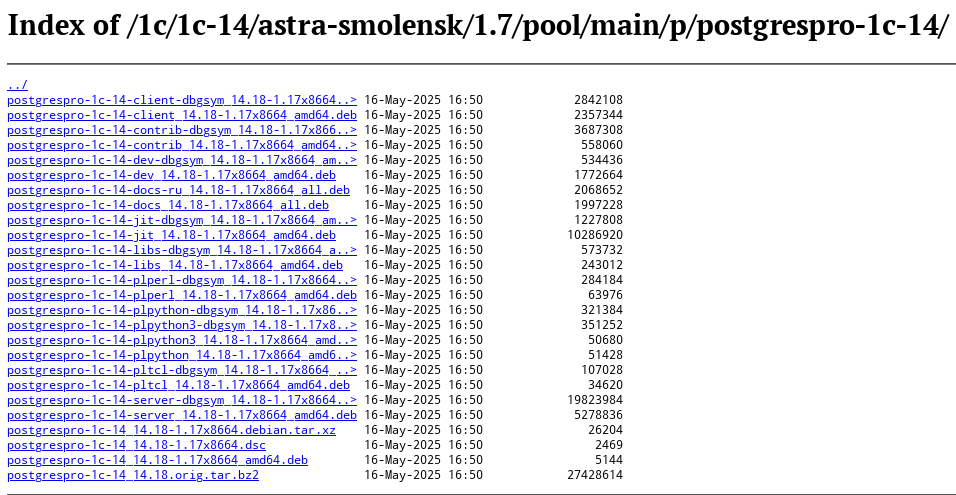Download postgrespro-1c-14-client-dbgsym package link
The height and width of the screenshot is (495, 956).
[x=182, y=100]
